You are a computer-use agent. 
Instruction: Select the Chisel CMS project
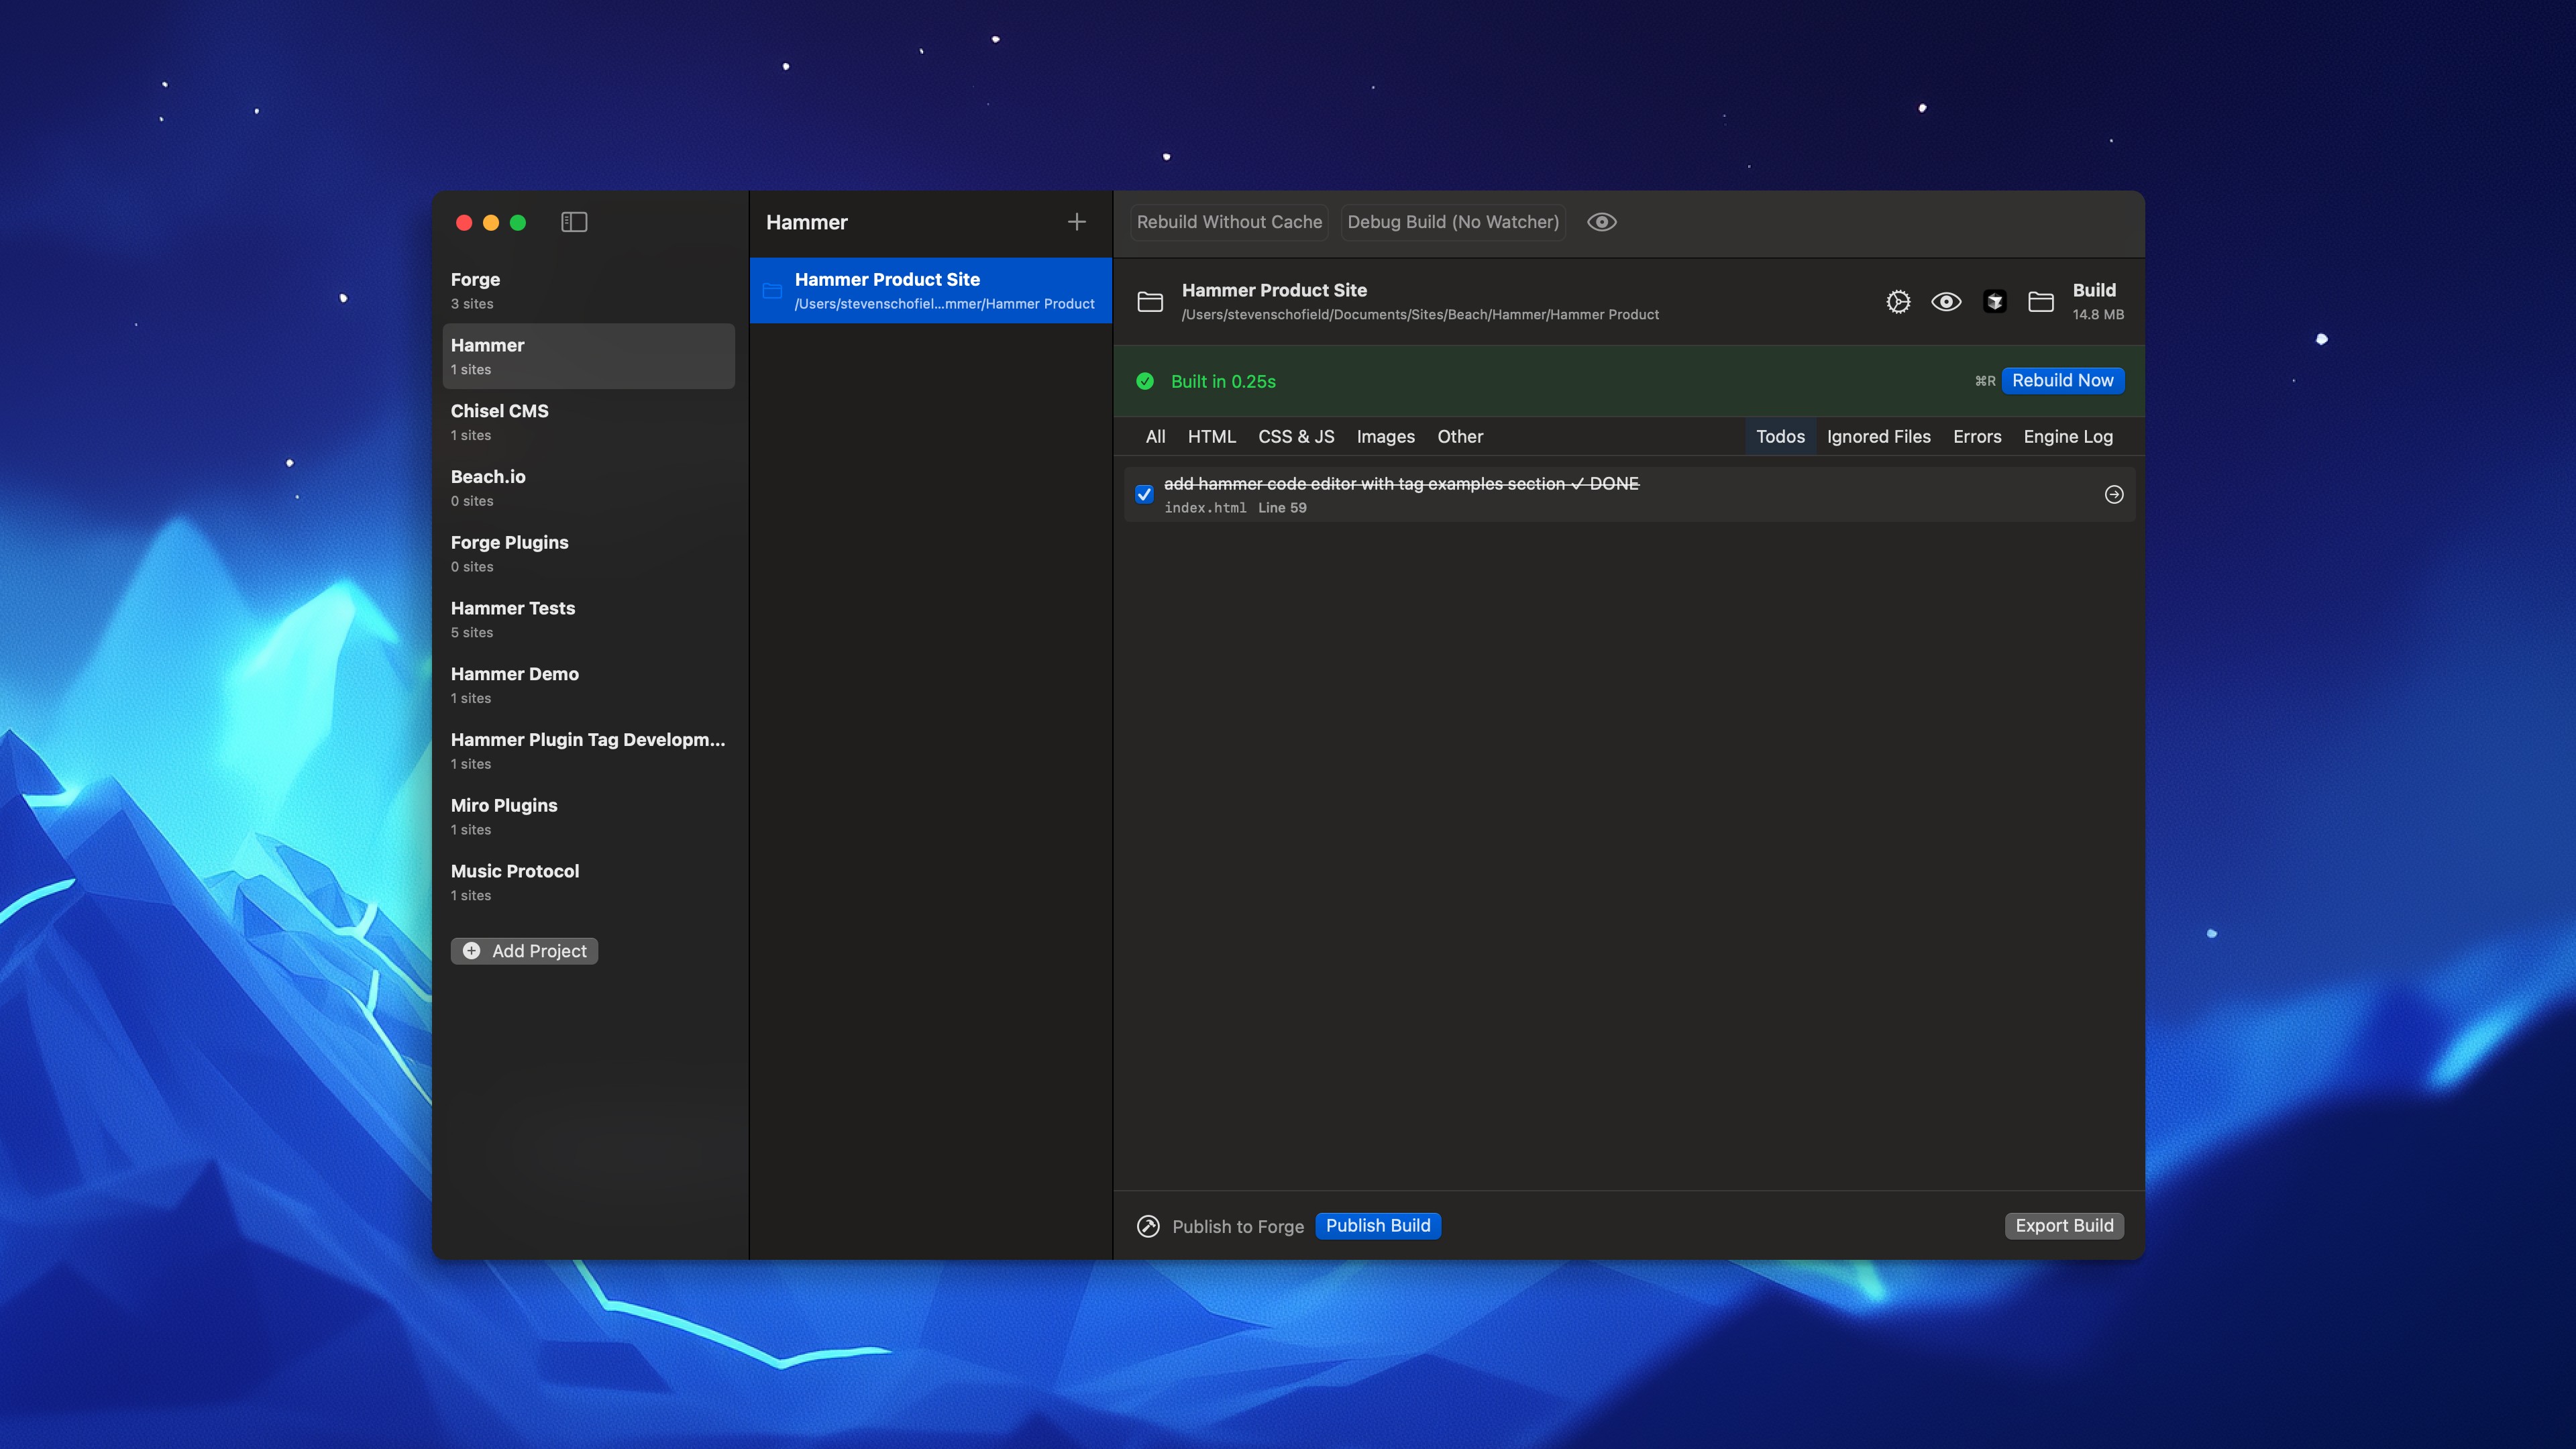pyautogui.click(x=588, y=422)
